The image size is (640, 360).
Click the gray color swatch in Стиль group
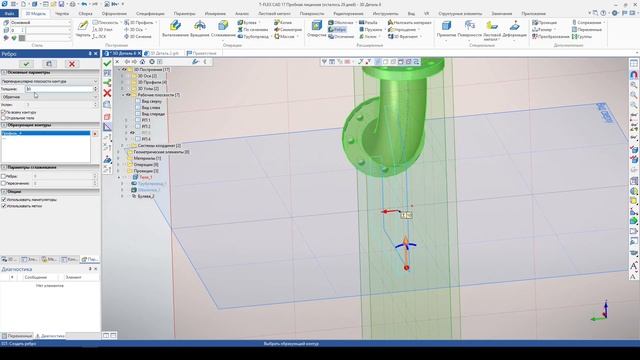point(22,38)
